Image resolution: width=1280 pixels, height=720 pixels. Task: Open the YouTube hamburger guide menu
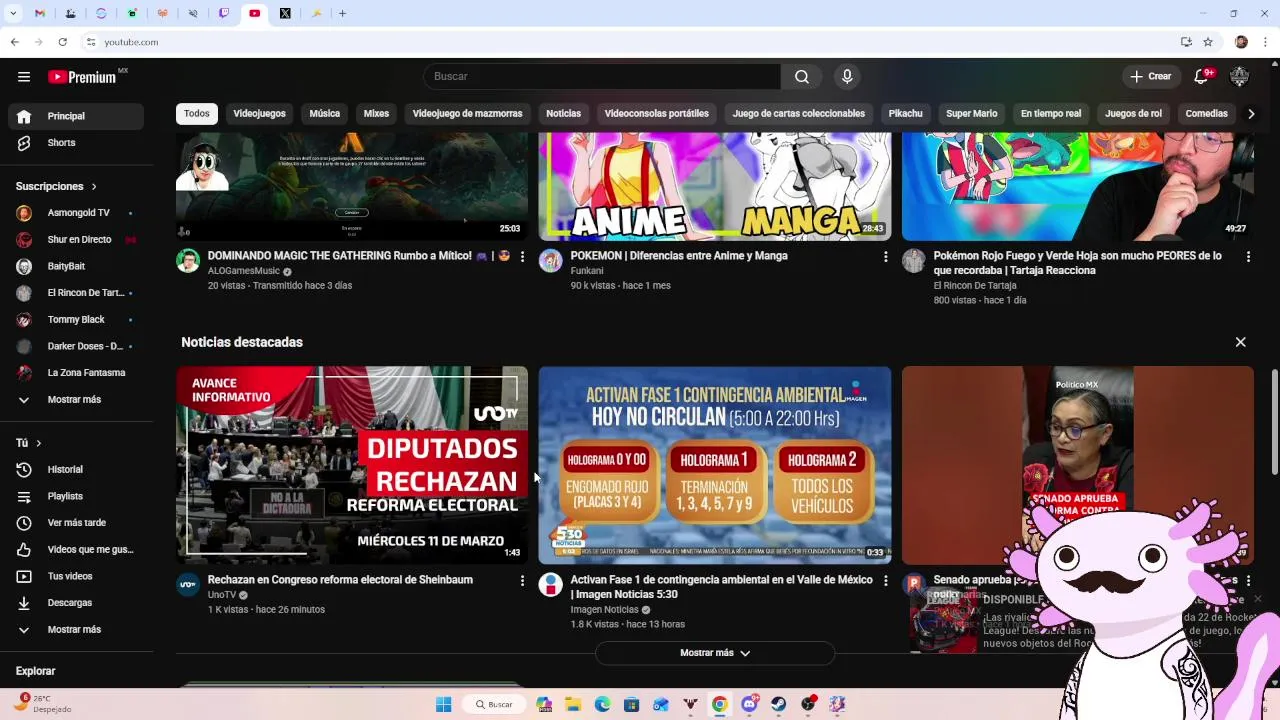(x=24, y=77)
